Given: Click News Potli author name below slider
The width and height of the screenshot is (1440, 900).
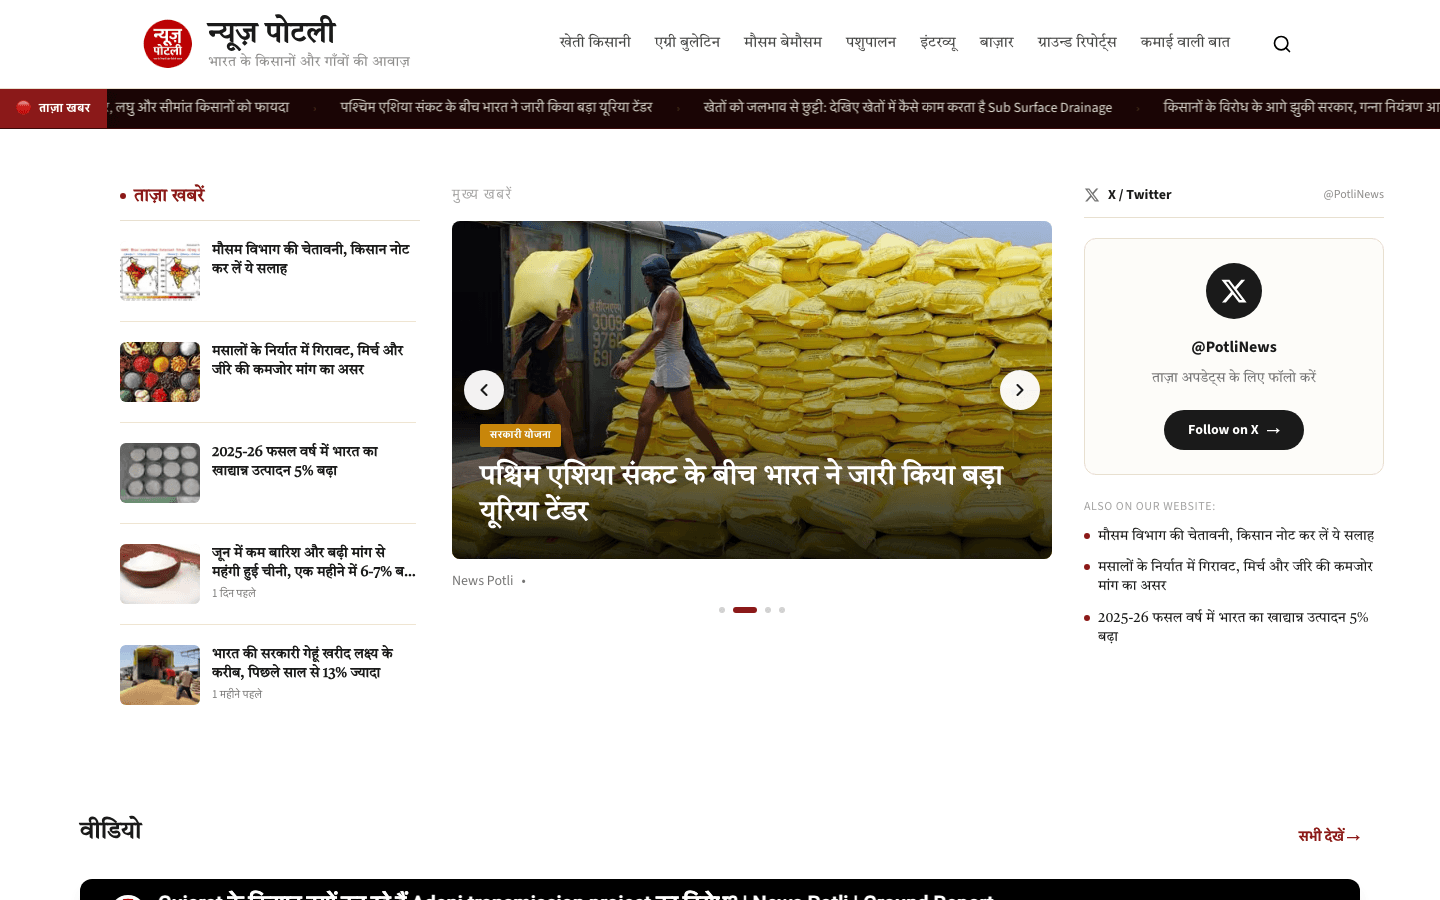Looking at the screenshot, I should [x=482, y=581].
